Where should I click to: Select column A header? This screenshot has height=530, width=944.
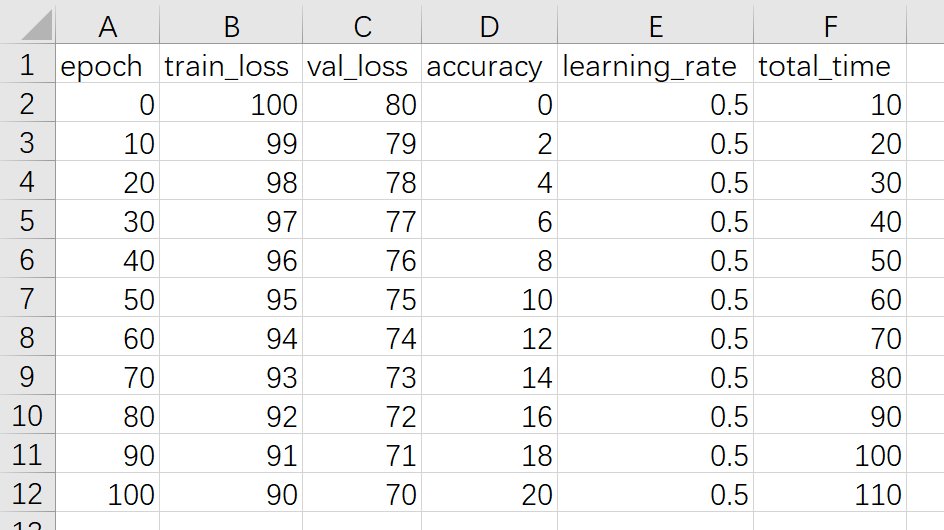coord(107,25)
